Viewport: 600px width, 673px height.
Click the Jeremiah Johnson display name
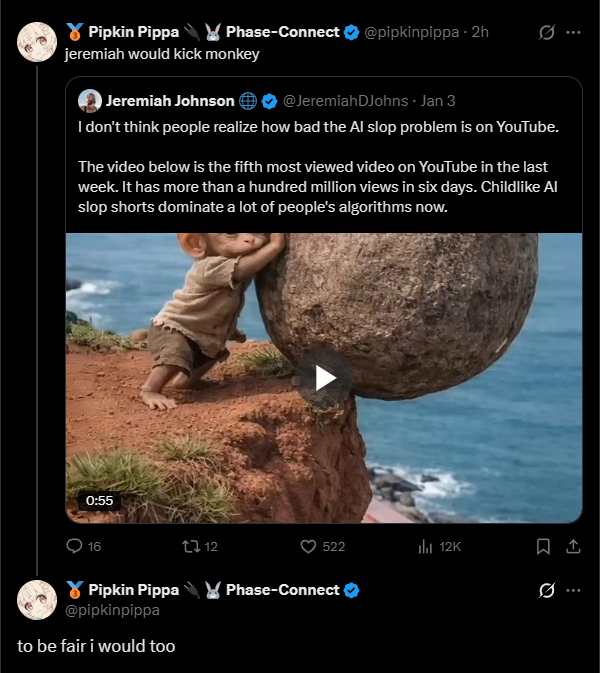coord(170,101)
